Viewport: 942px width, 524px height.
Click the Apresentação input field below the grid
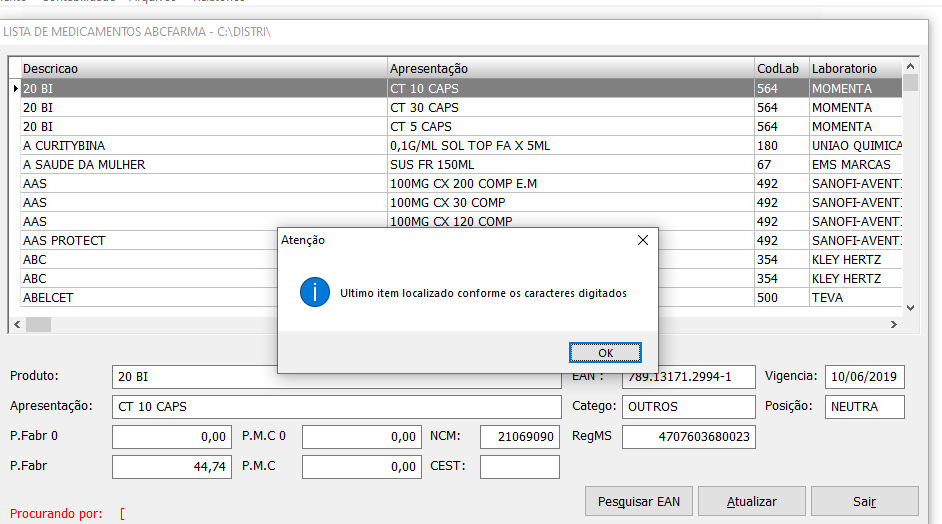pos(336,407)
